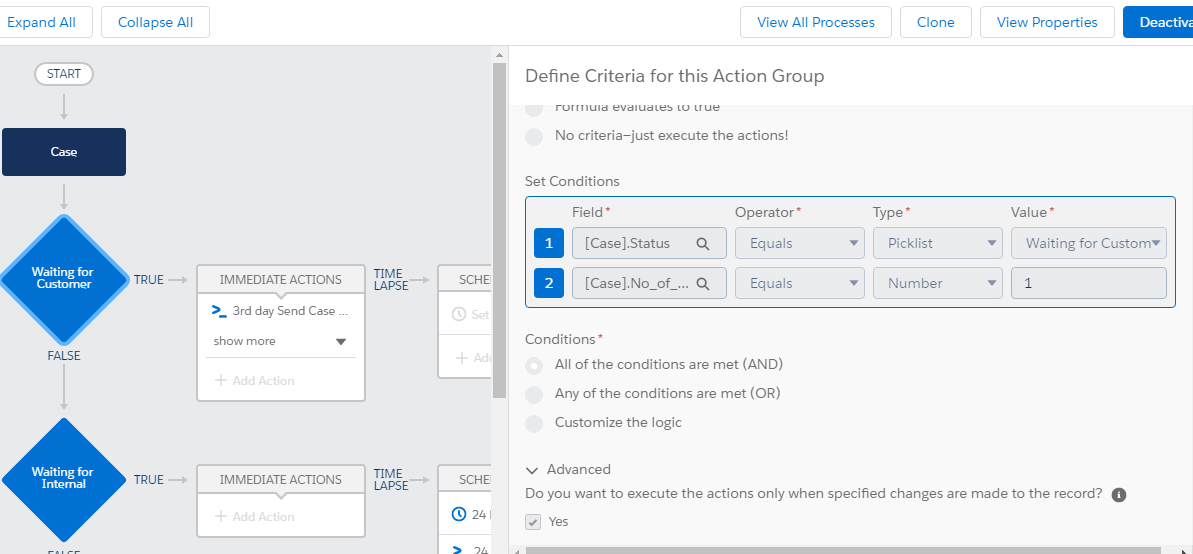Toggle the Yes checkbox under Advanced
This screenshot has width=1193, height=554.
pyautogui.click(x=534, y=521)
